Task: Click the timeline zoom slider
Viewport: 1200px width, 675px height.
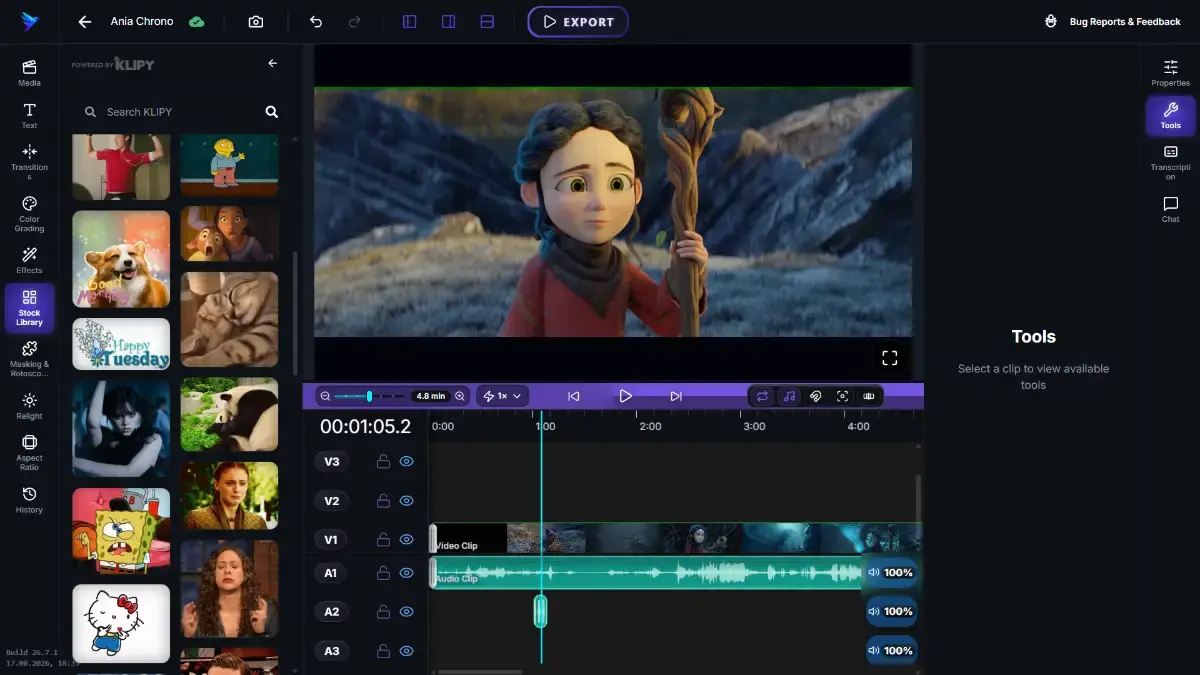Action: pos(369,396)
